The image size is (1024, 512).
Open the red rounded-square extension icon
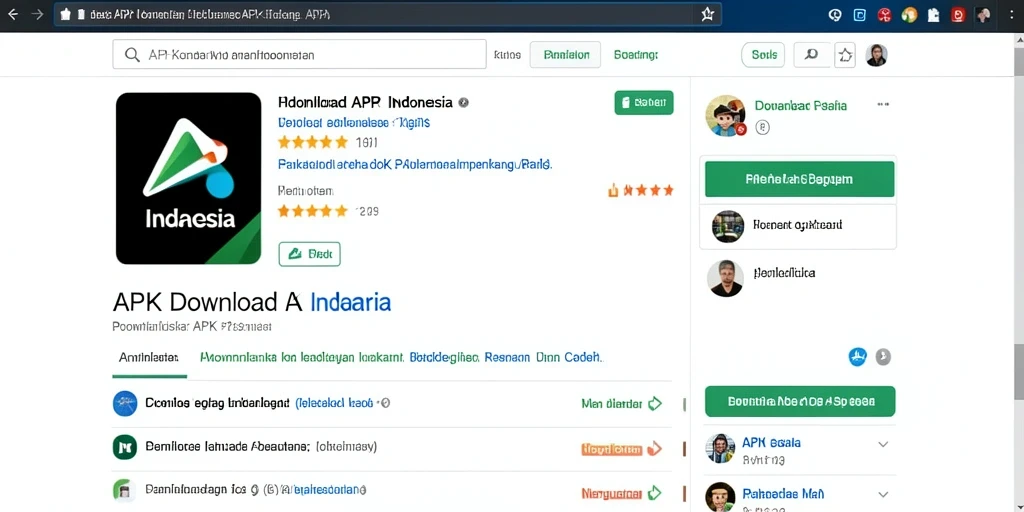coord(958,15)
